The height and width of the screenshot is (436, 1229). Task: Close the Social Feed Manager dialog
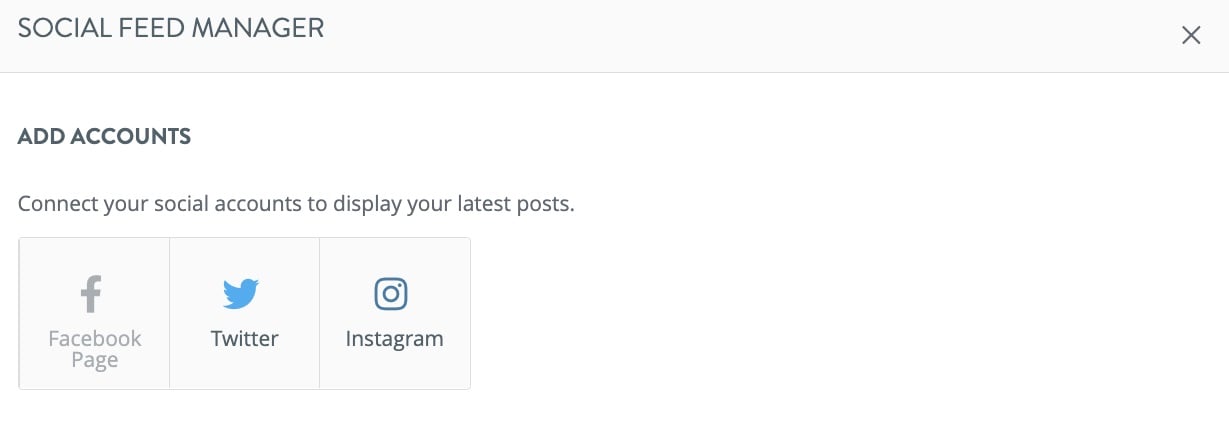(1191, 36)
